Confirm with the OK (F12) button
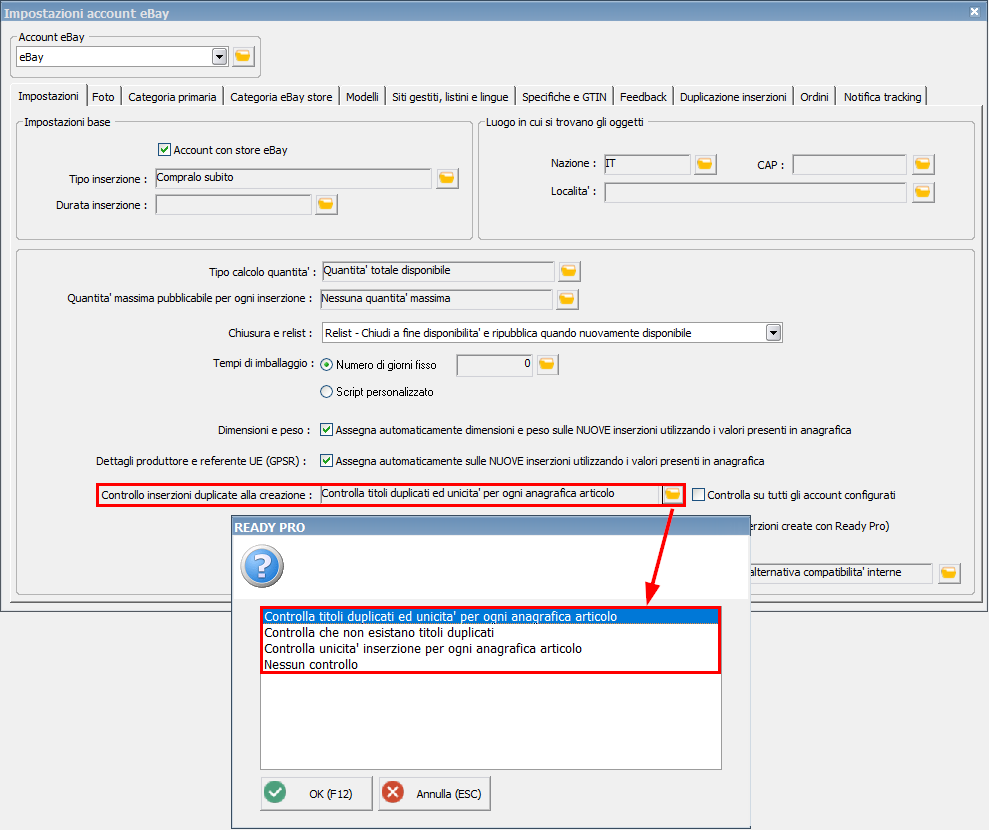 pos(317,793)
